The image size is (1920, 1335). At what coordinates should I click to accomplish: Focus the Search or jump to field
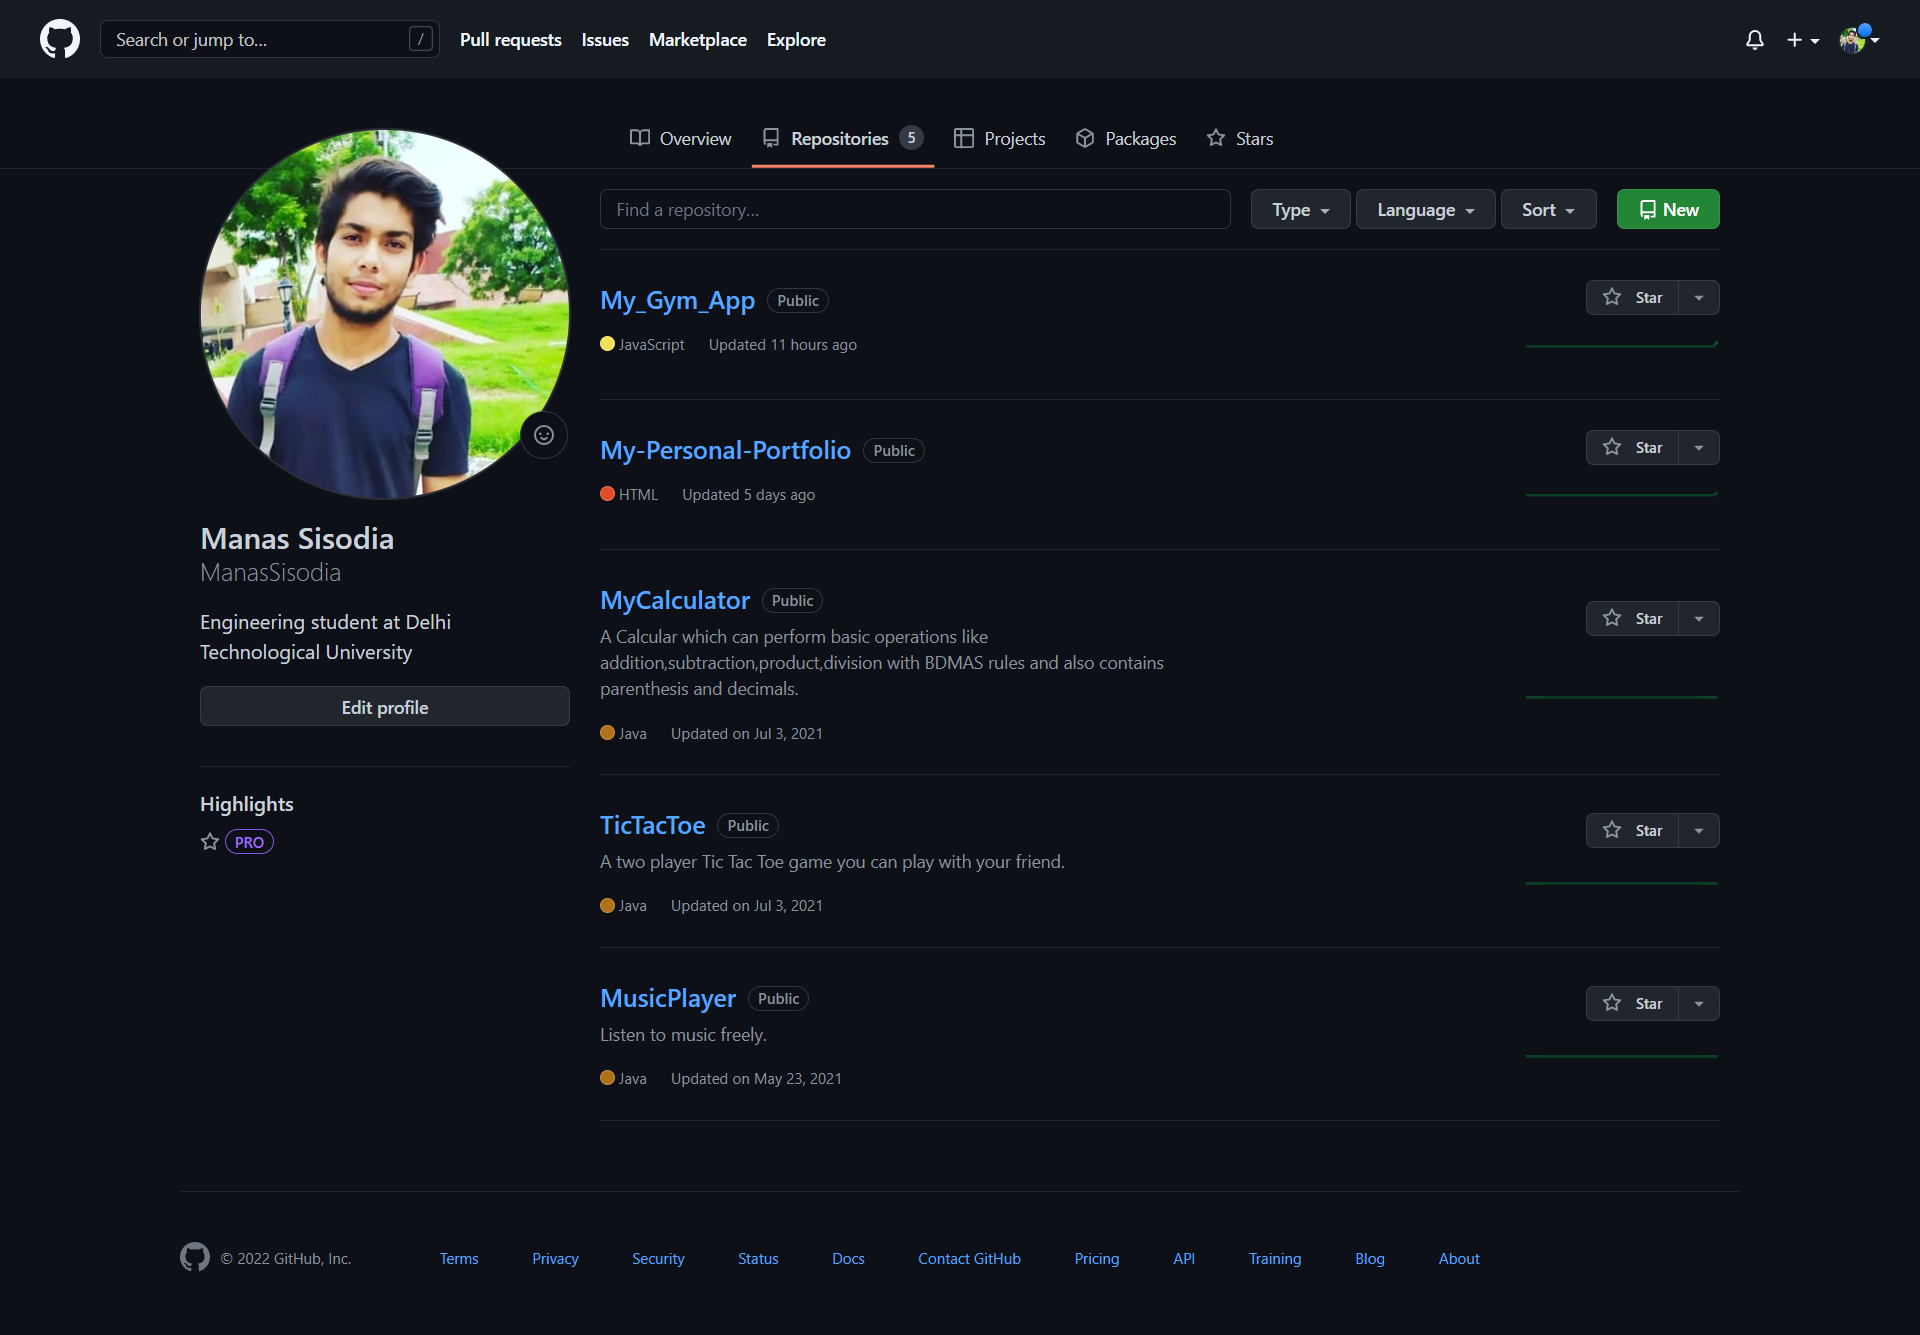(269, 39)
